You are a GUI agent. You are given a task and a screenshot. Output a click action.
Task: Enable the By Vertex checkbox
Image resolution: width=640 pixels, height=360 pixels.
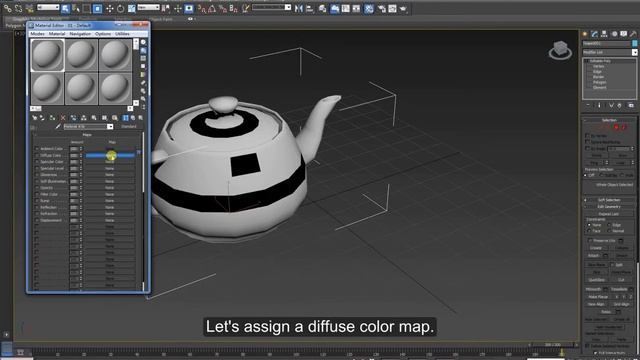pyautogui.click(x=587, y=136)
